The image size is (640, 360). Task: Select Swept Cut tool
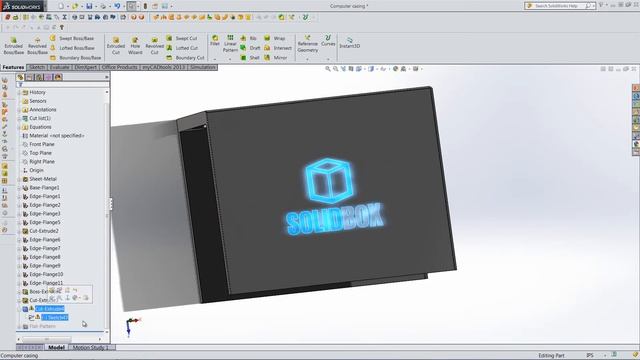[182, 38]
